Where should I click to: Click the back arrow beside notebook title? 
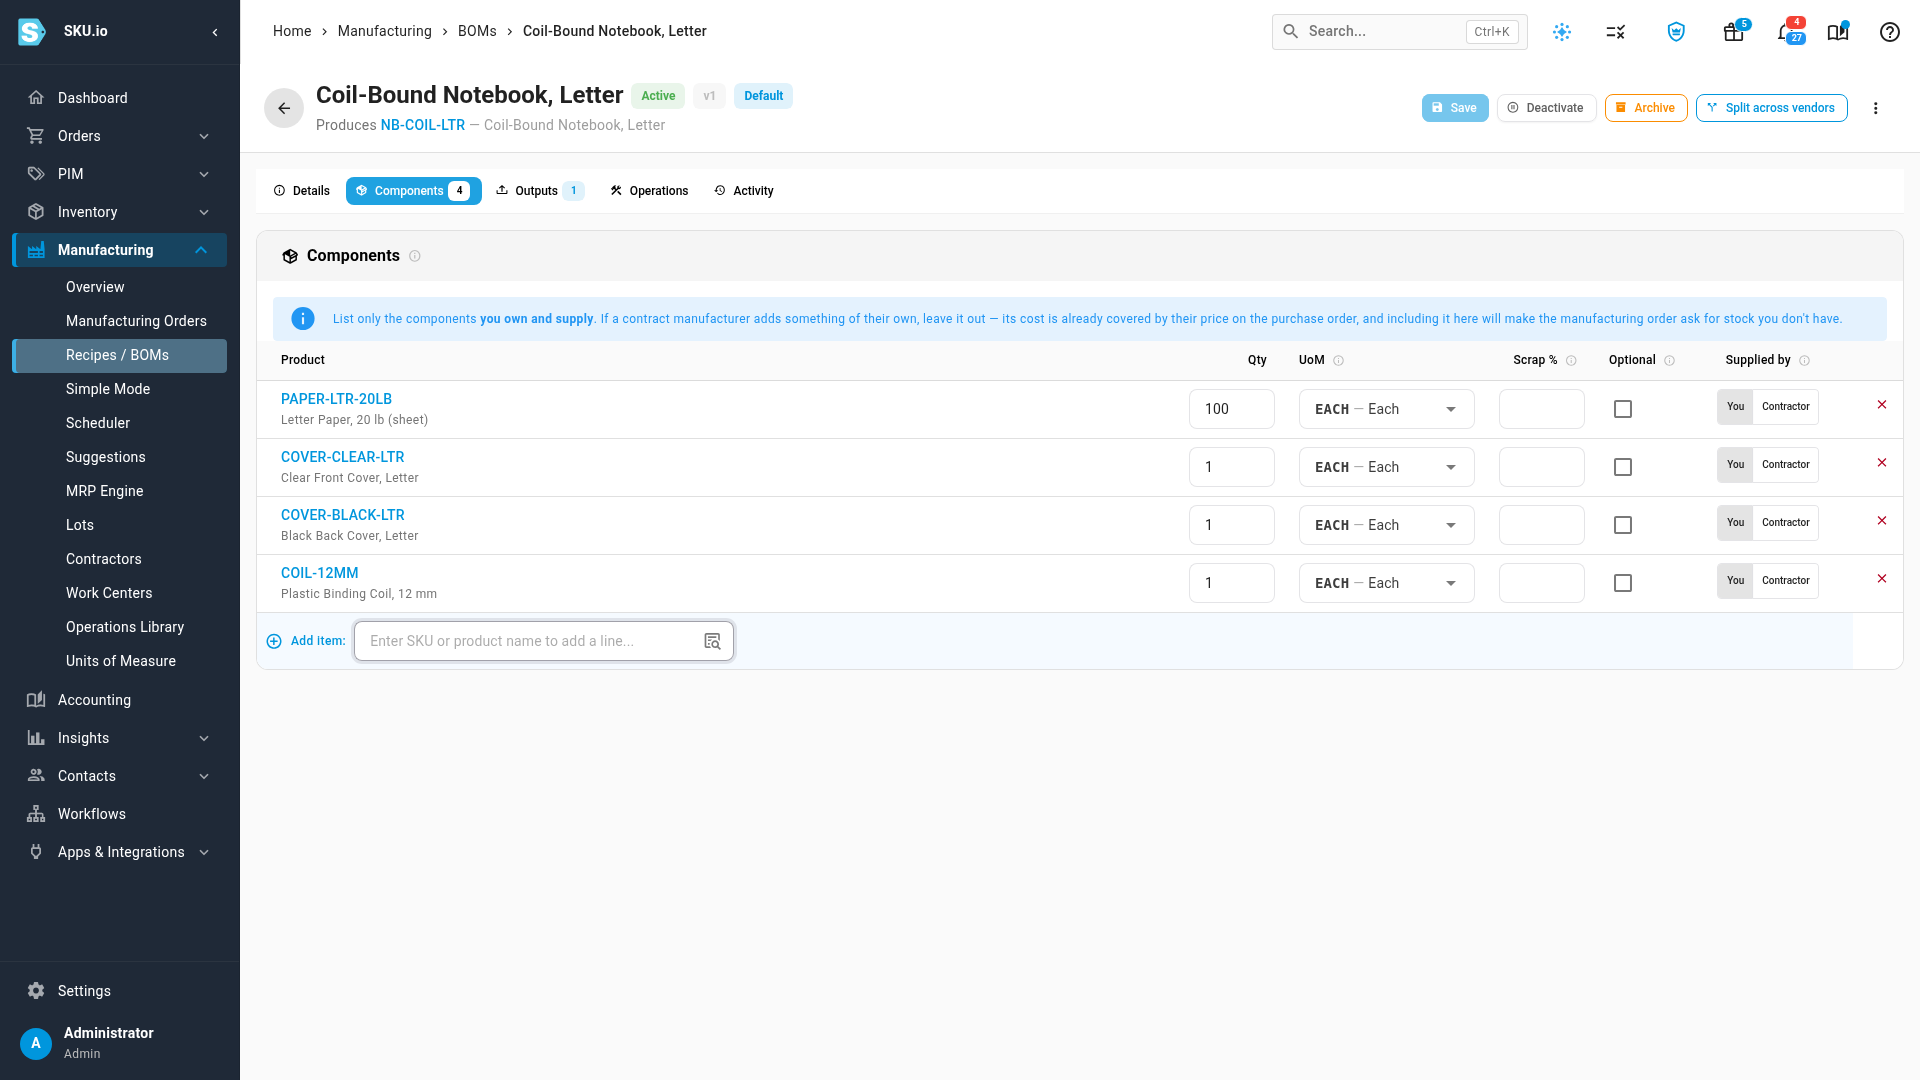(284, 108)
